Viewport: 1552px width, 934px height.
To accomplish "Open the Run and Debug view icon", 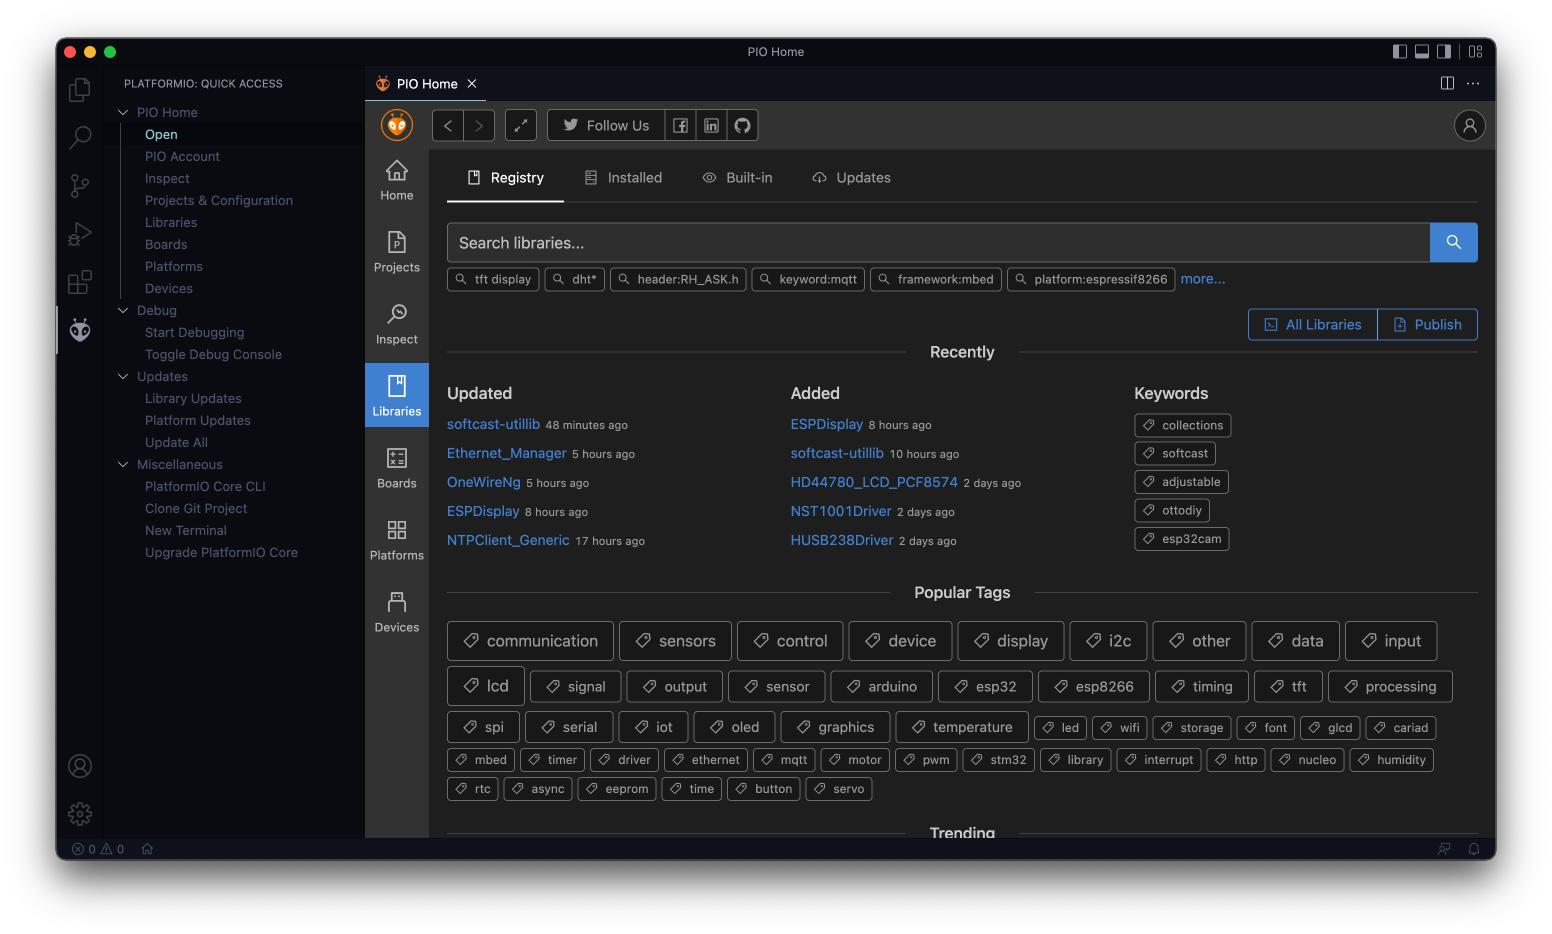I will [80, 234].
